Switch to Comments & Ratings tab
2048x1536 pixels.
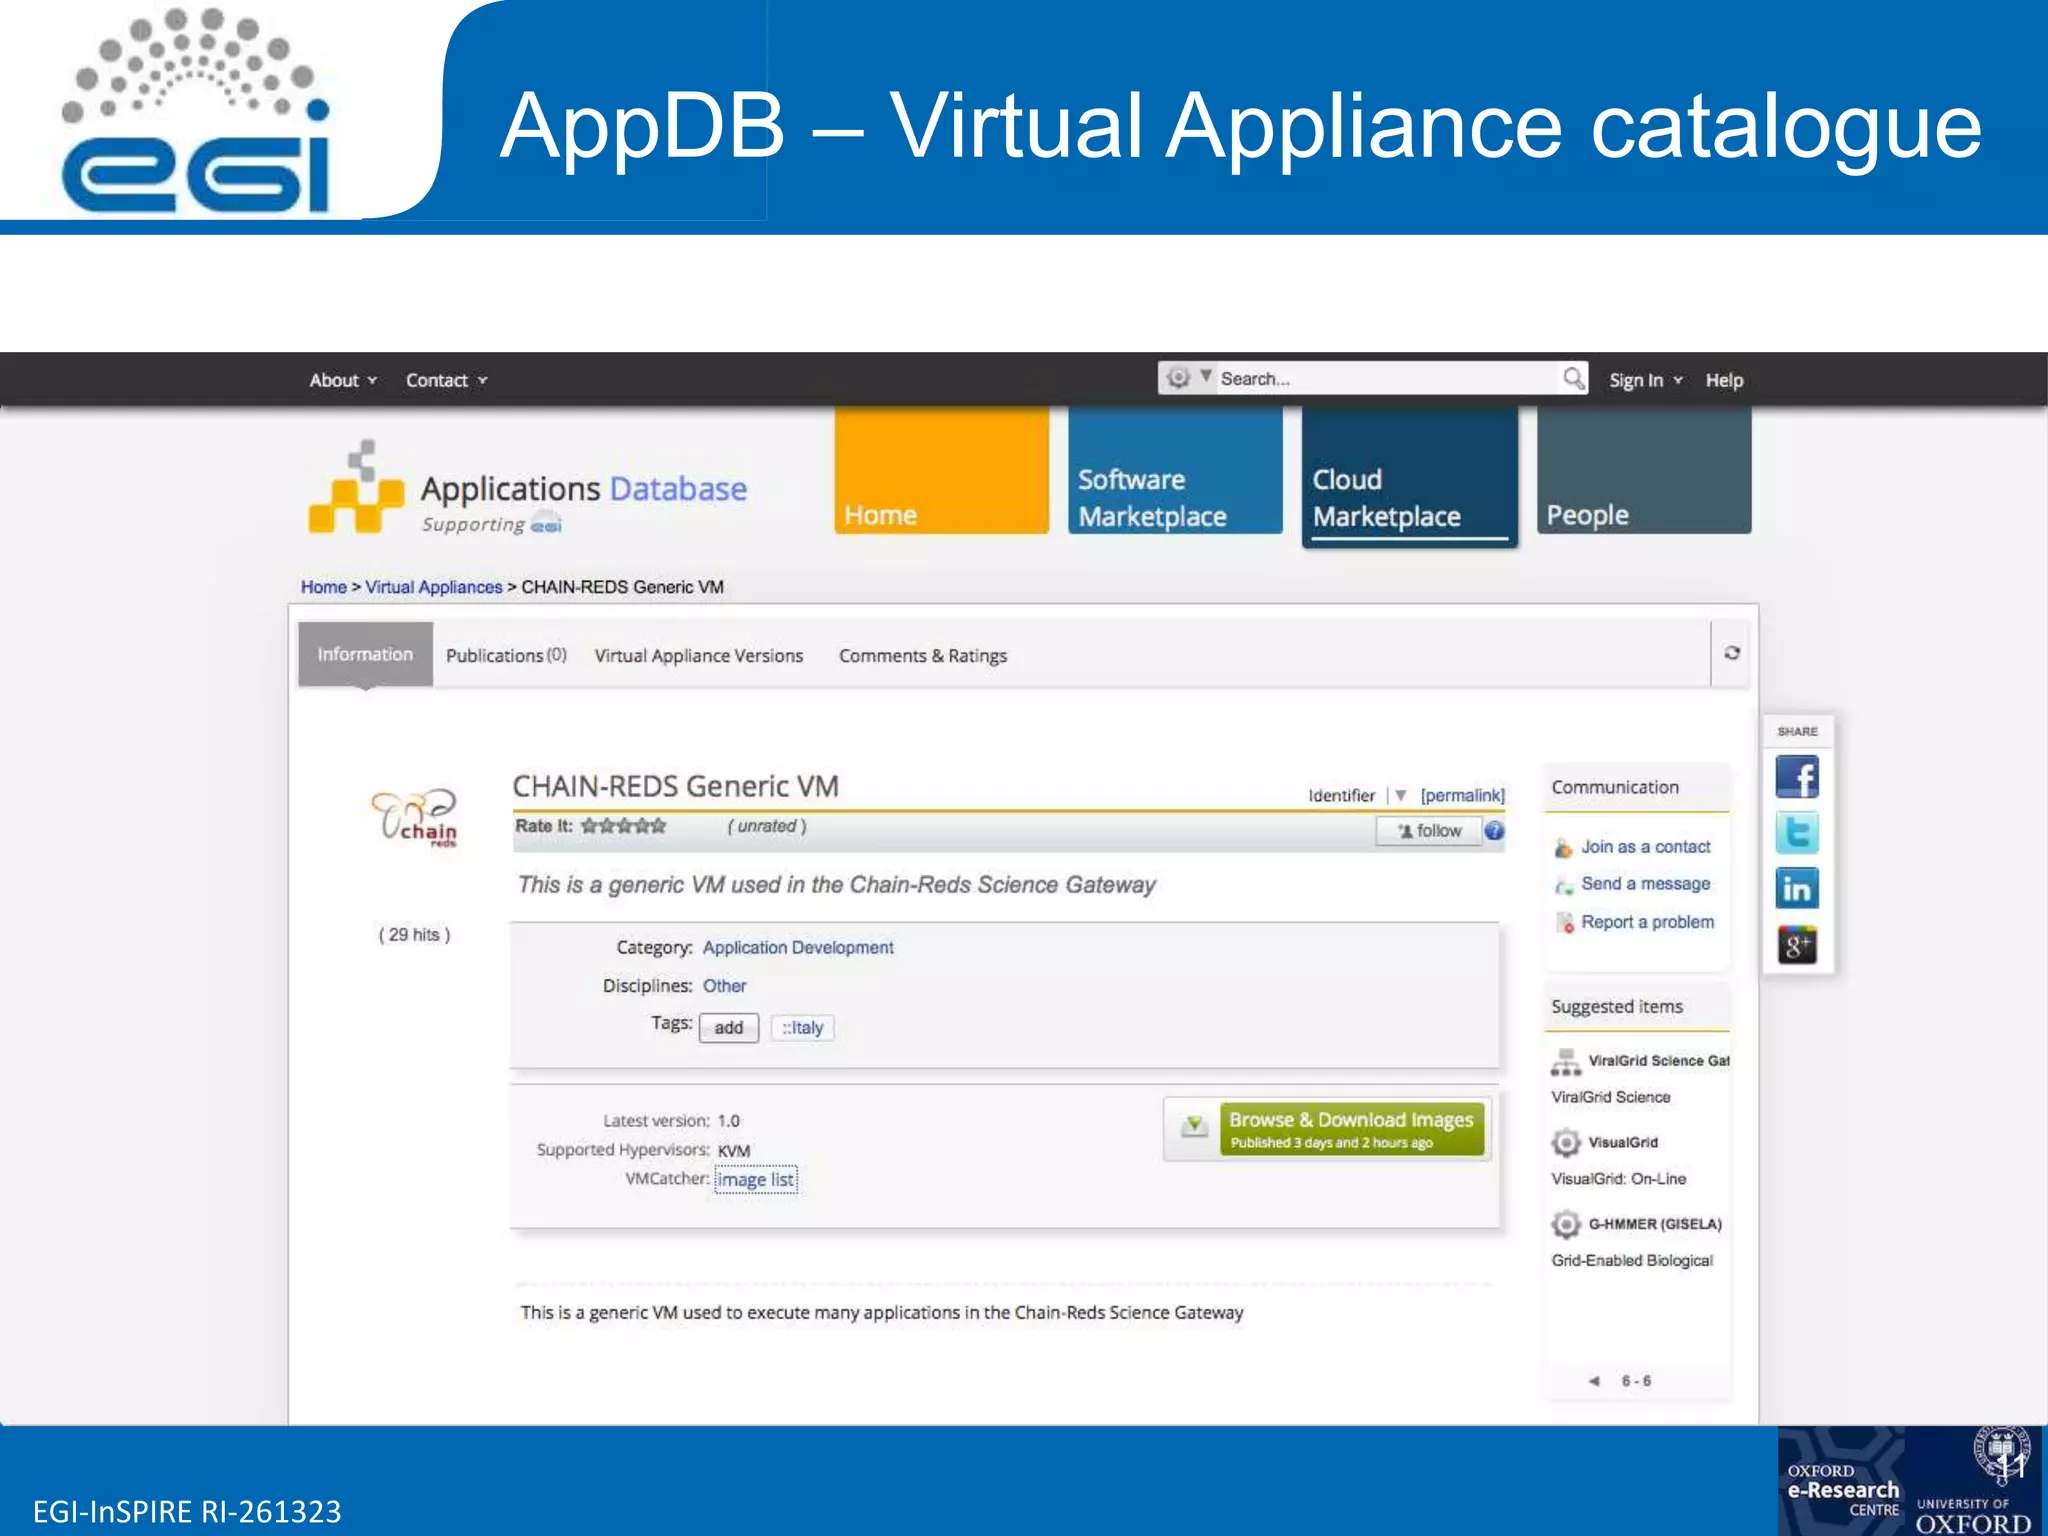point(923,655)
